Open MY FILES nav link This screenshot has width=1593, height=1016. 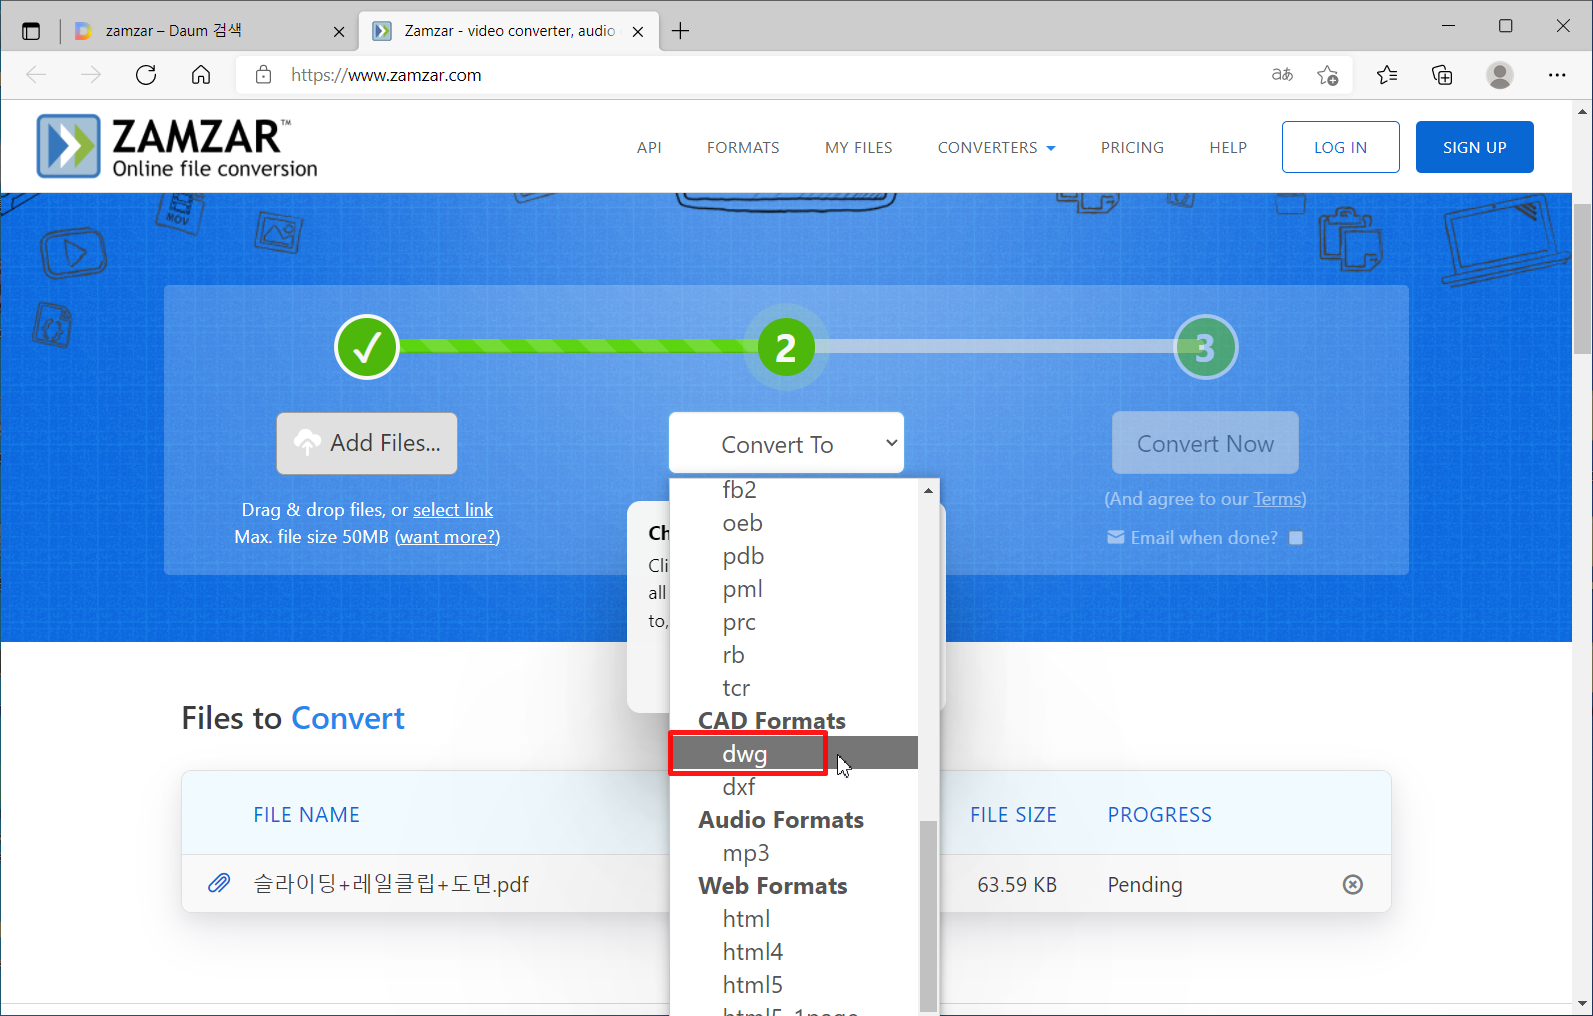tap(859, 147)
